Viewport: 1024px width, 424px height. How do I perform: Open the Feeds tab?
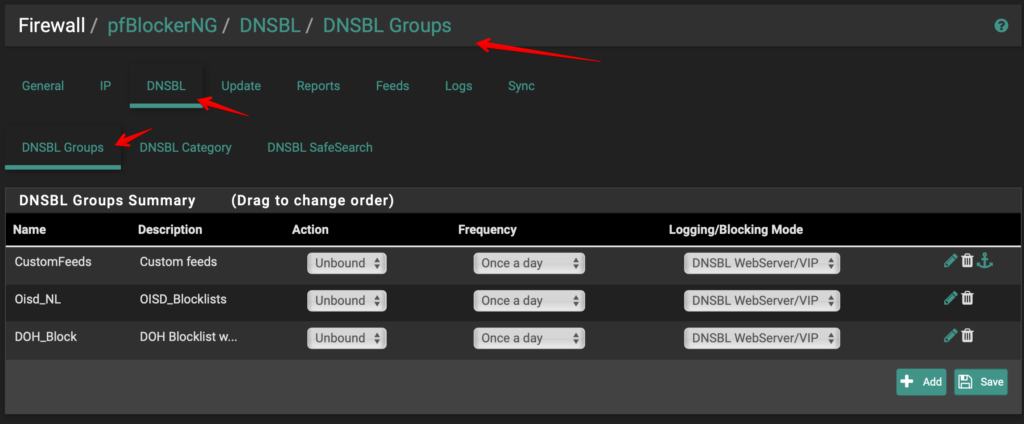[392, 86]
